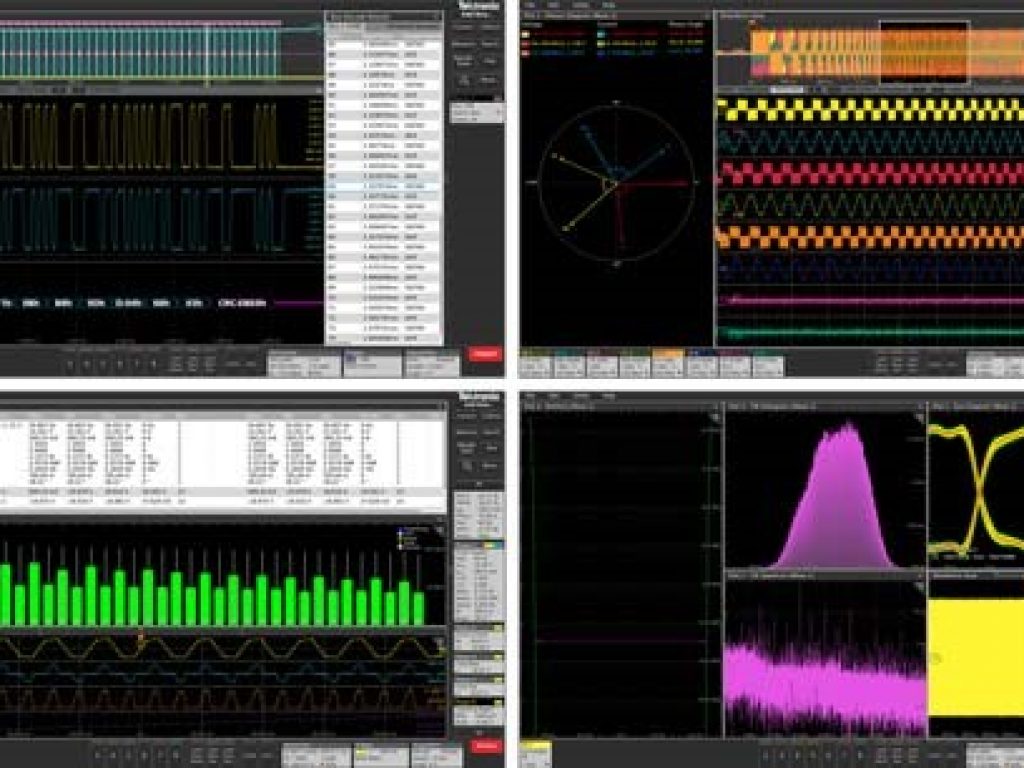Screen dimensions: 1024x768
Task: Click zoom window box in top-right waveform overview
Action: (x=923, y=52)
